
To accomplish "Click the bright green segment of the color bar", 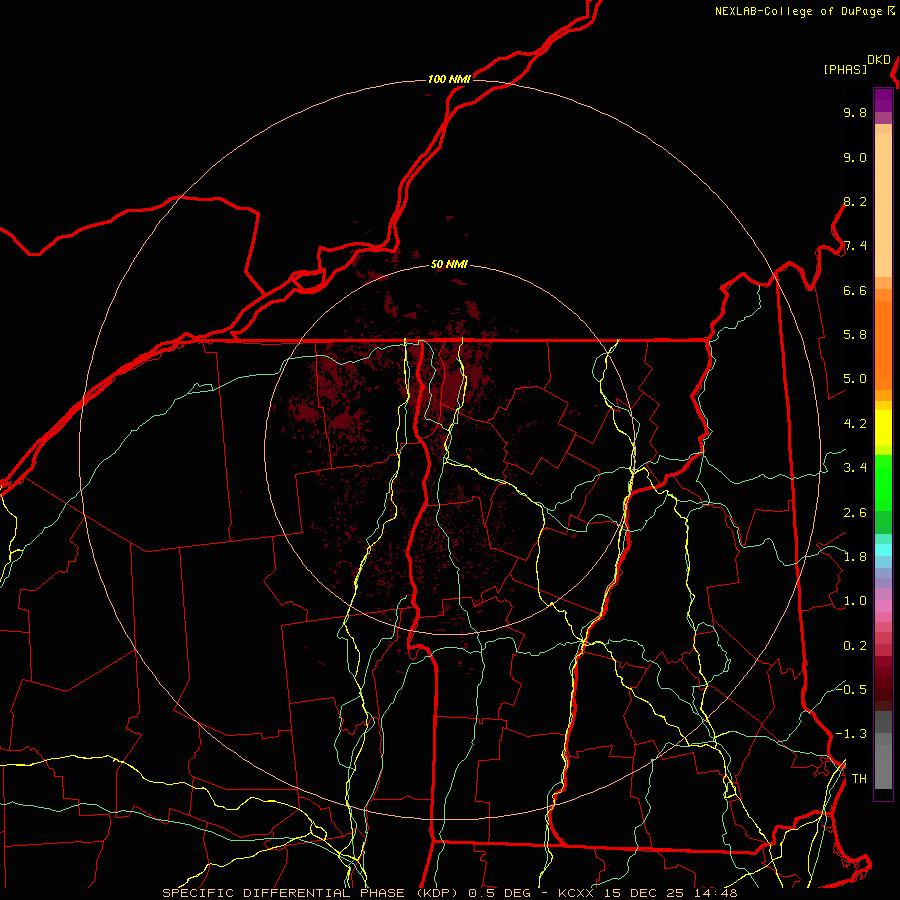I will pyautogui.click(x=883, y=483).
